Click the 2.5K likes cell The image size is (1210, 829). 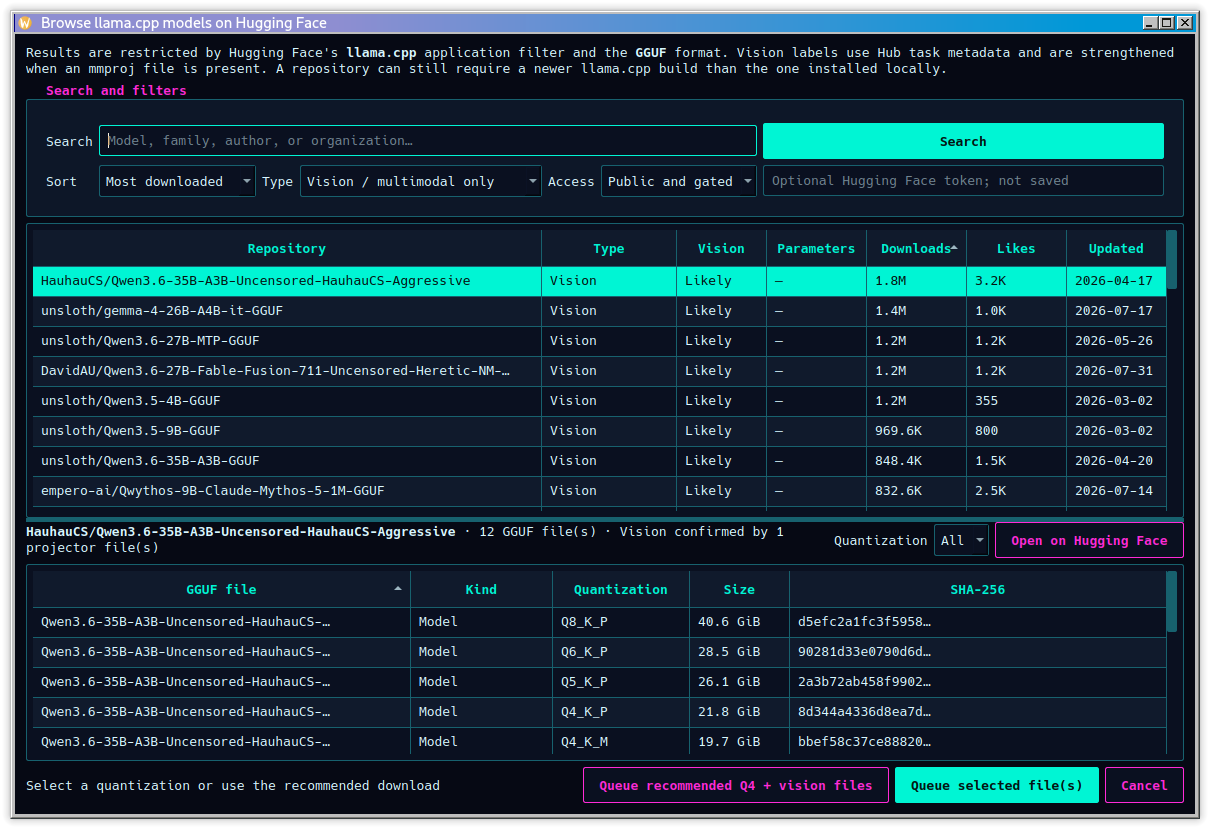pos(1016,491)
